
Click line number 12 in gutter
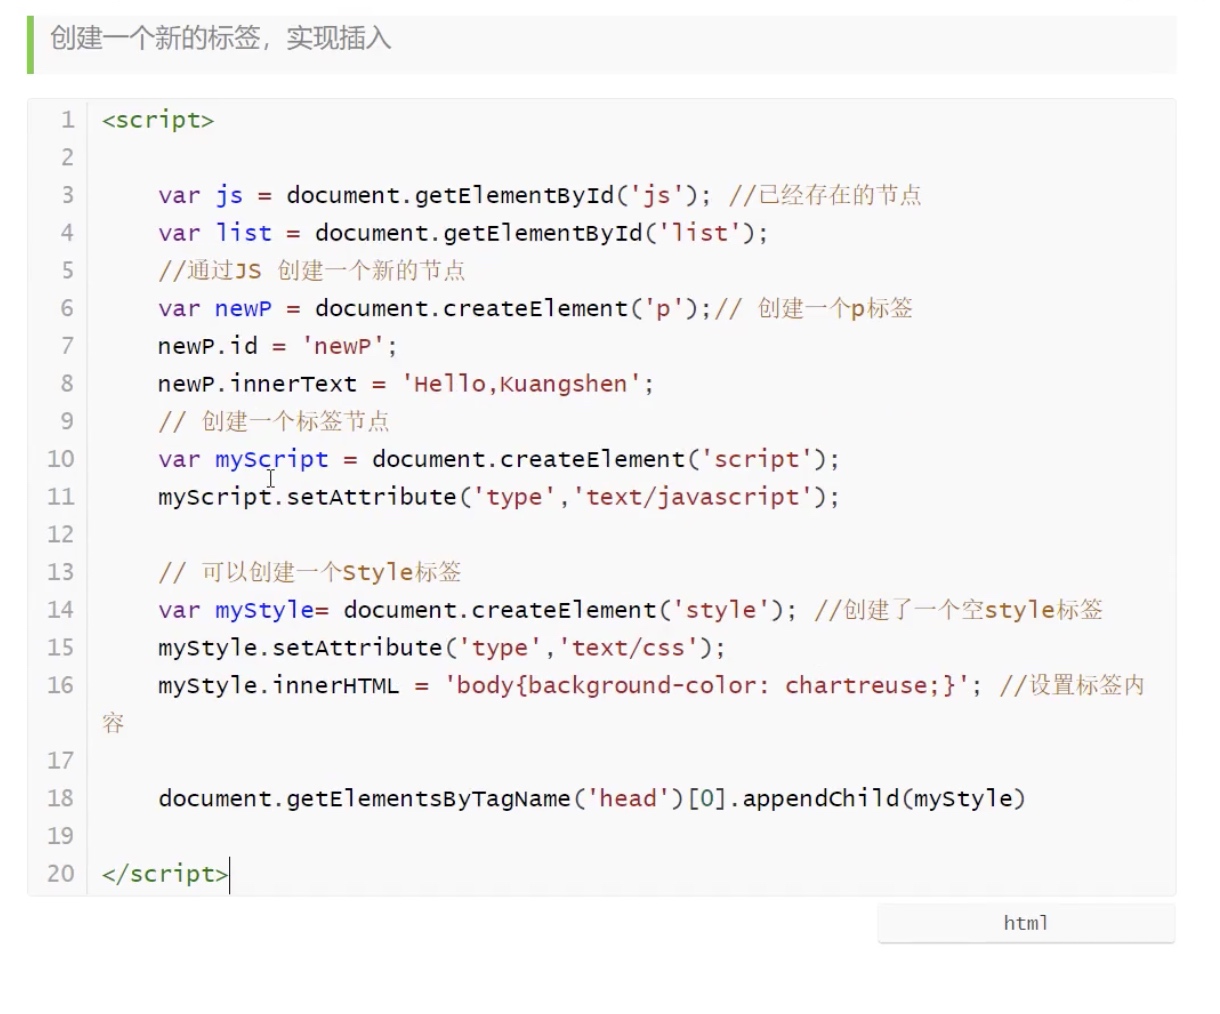(x=61, y=534)
